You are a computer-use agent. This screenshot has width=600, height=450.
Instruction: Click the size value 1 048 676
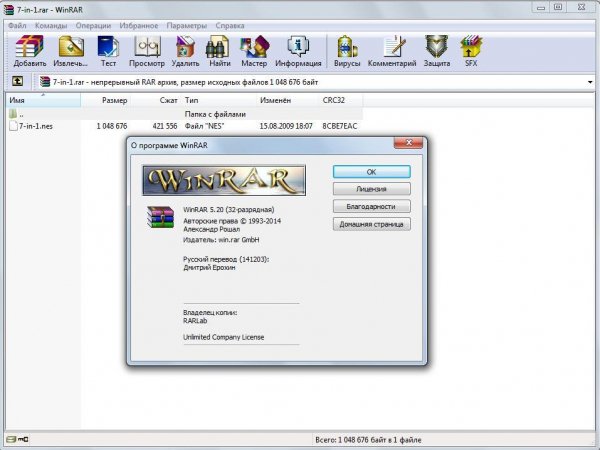tap(112, 126)
